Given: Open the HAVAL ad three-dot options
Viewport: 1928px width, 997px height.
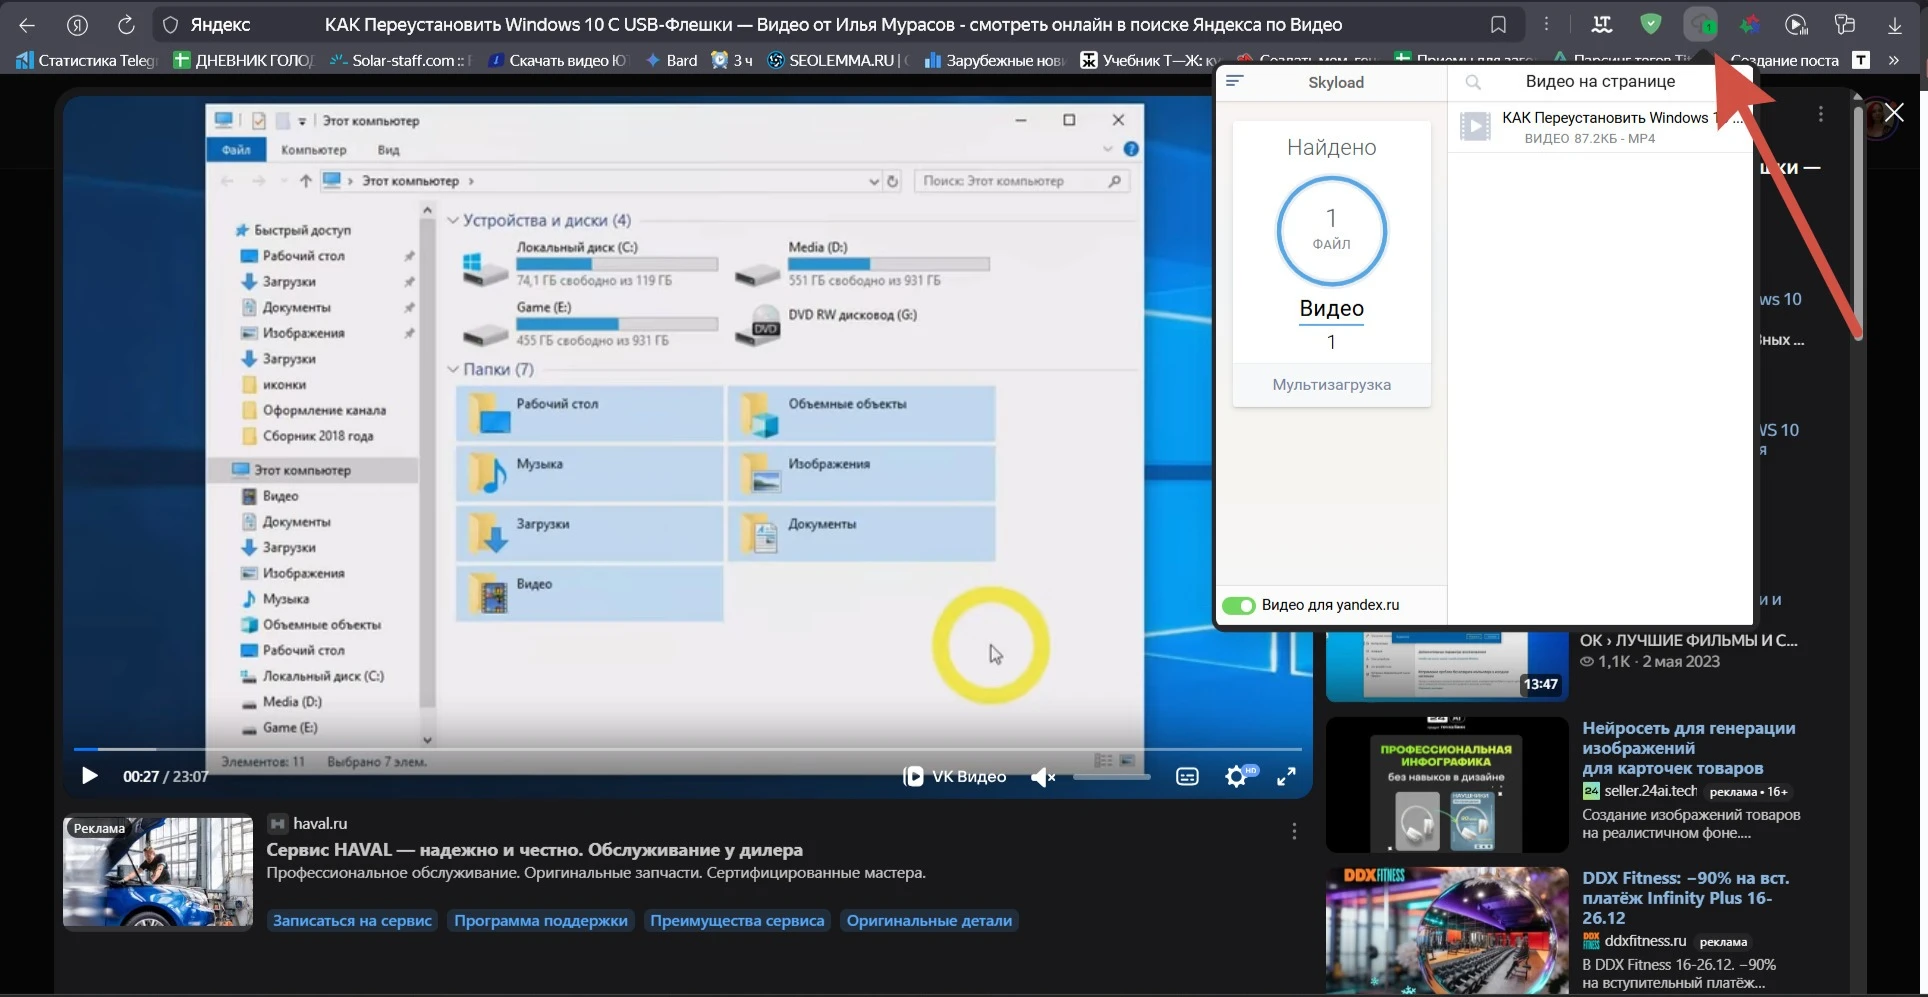Looking at the screenshot, I should (x=1294, y=831).
